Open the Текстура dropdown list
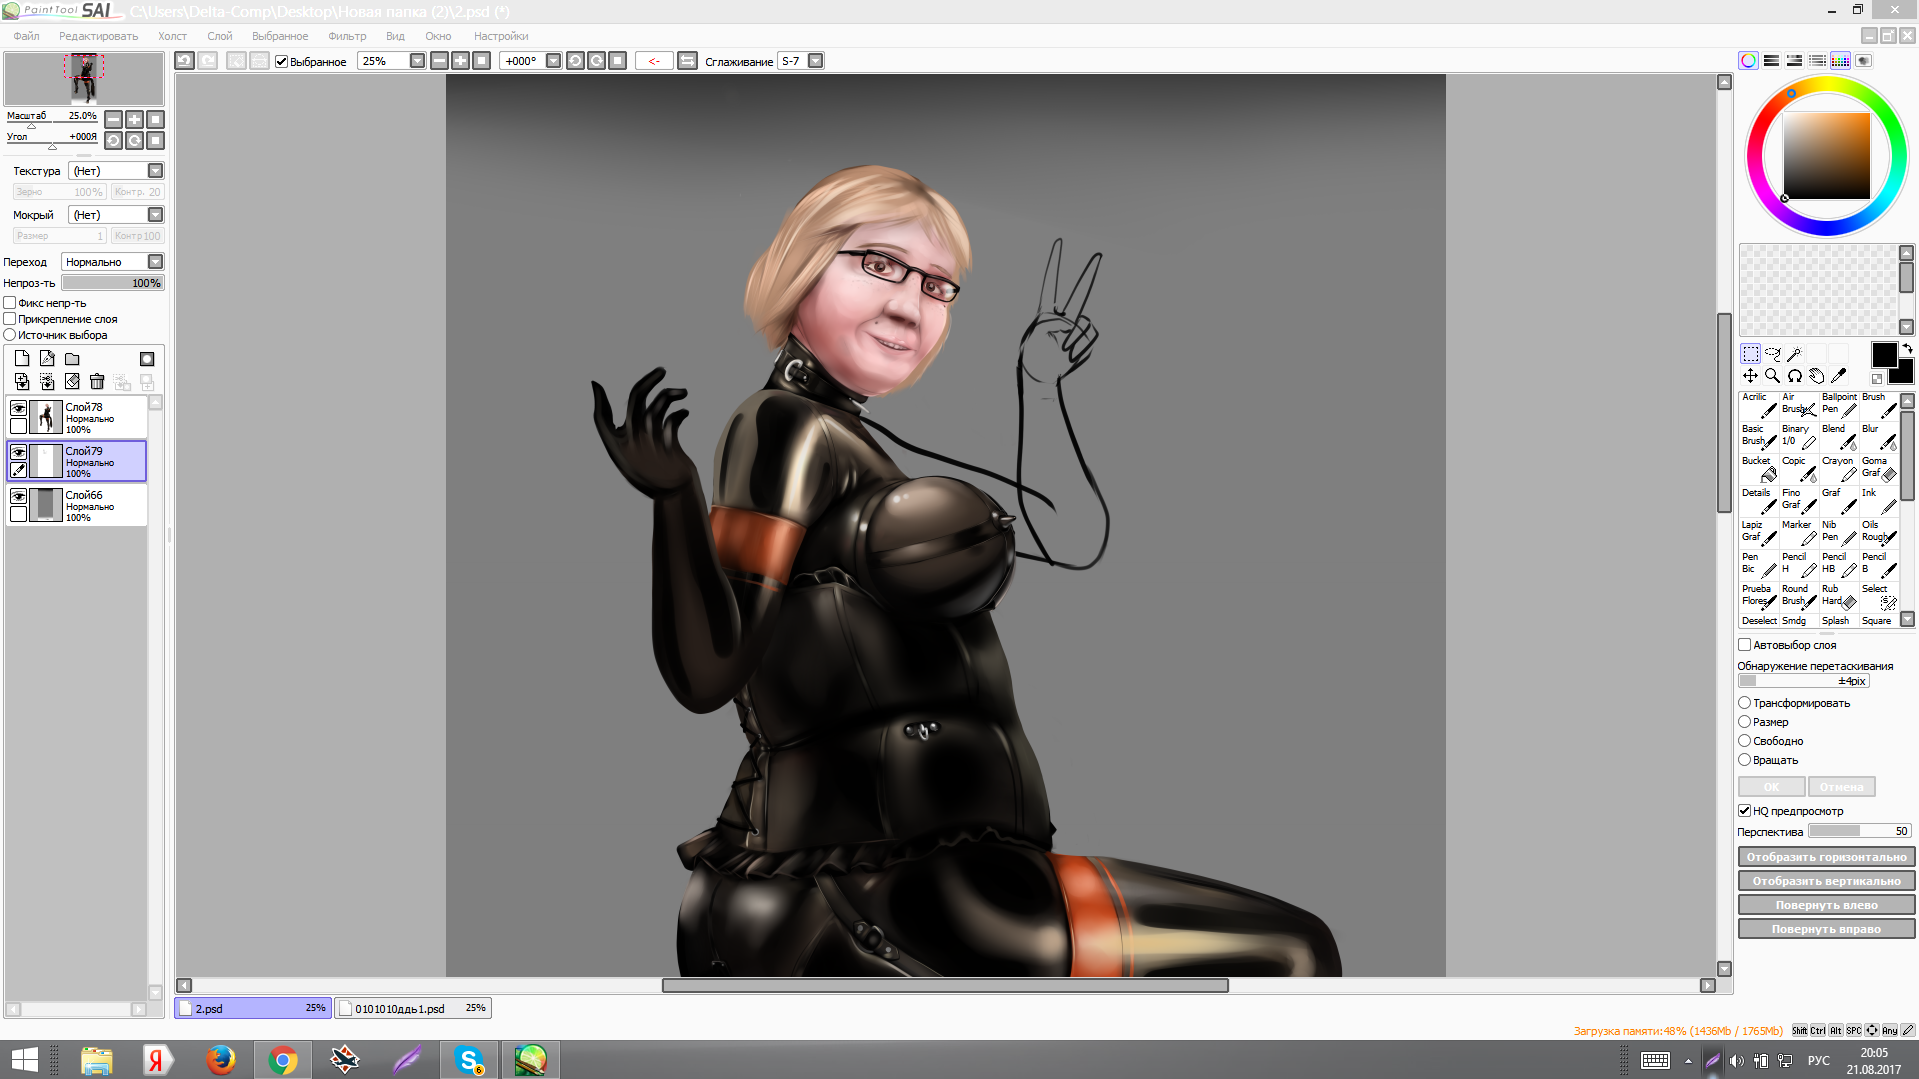The image size is (1919, 1079). click(x=155, y=171)
